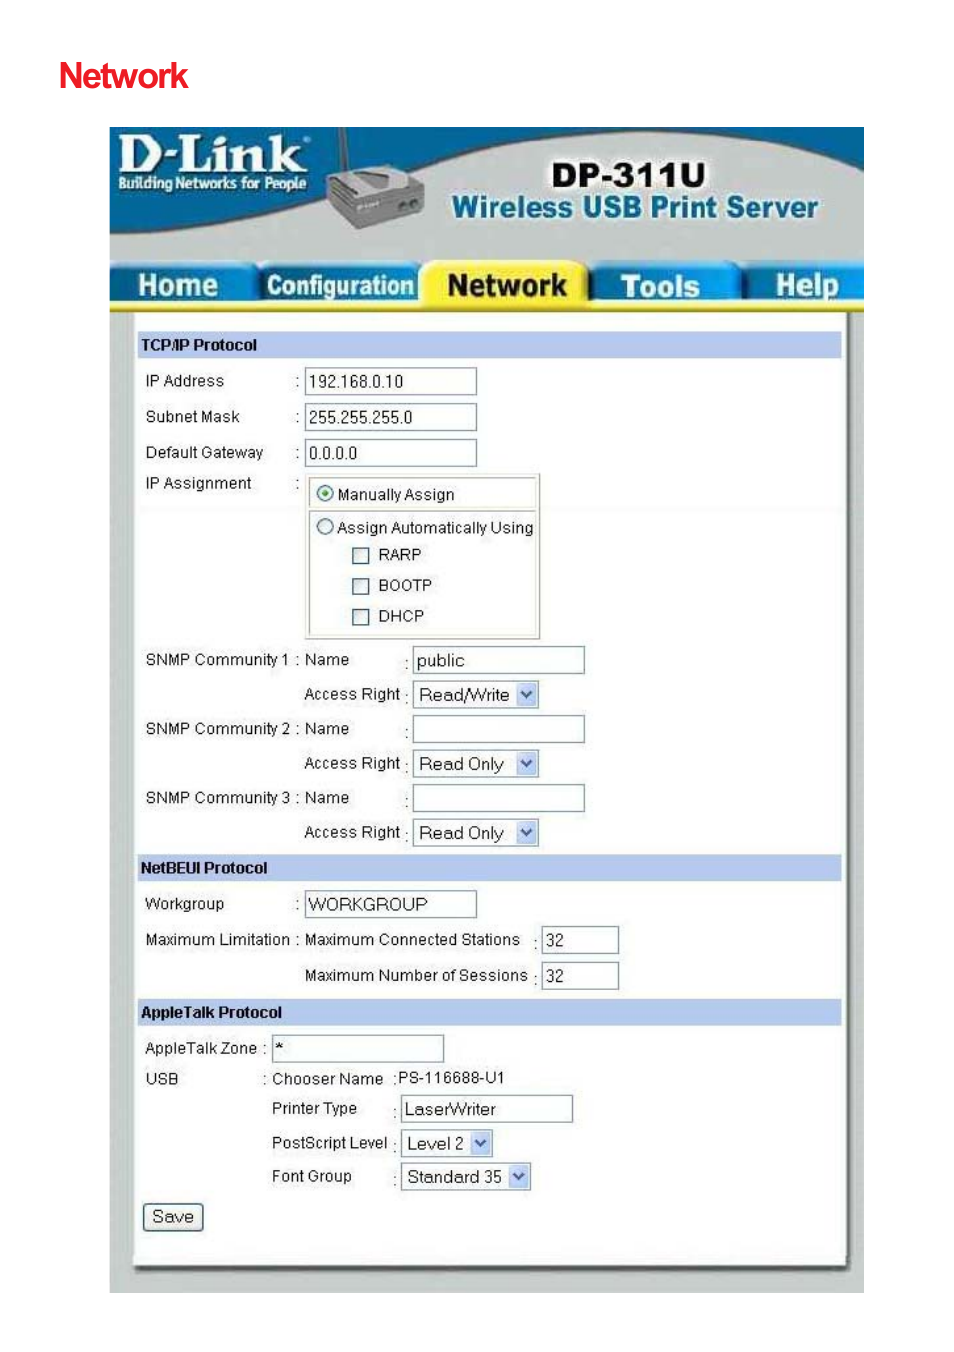Go to the Help tab
This screenshot has height=1352, width=954.
tap(806, 285)
